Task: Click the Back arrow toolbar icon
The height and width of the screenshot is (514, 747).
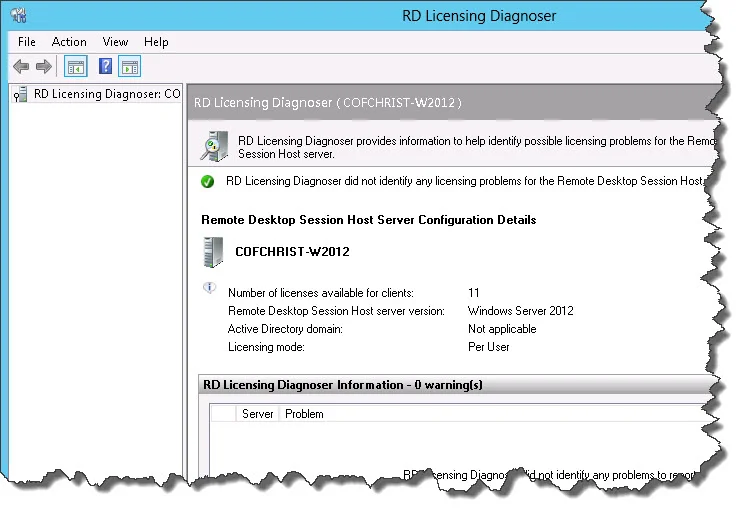Action: point(21,66)
